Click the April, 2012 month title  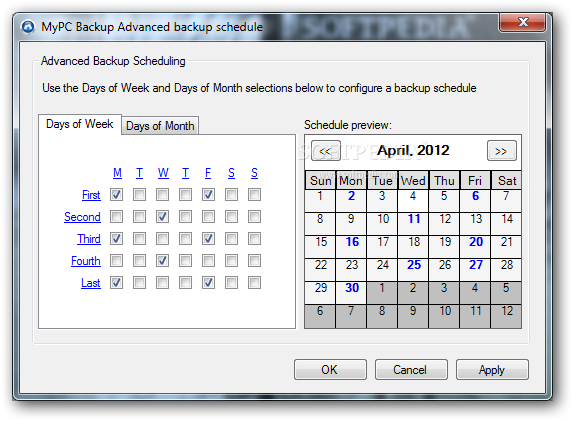tap(413, 150)
